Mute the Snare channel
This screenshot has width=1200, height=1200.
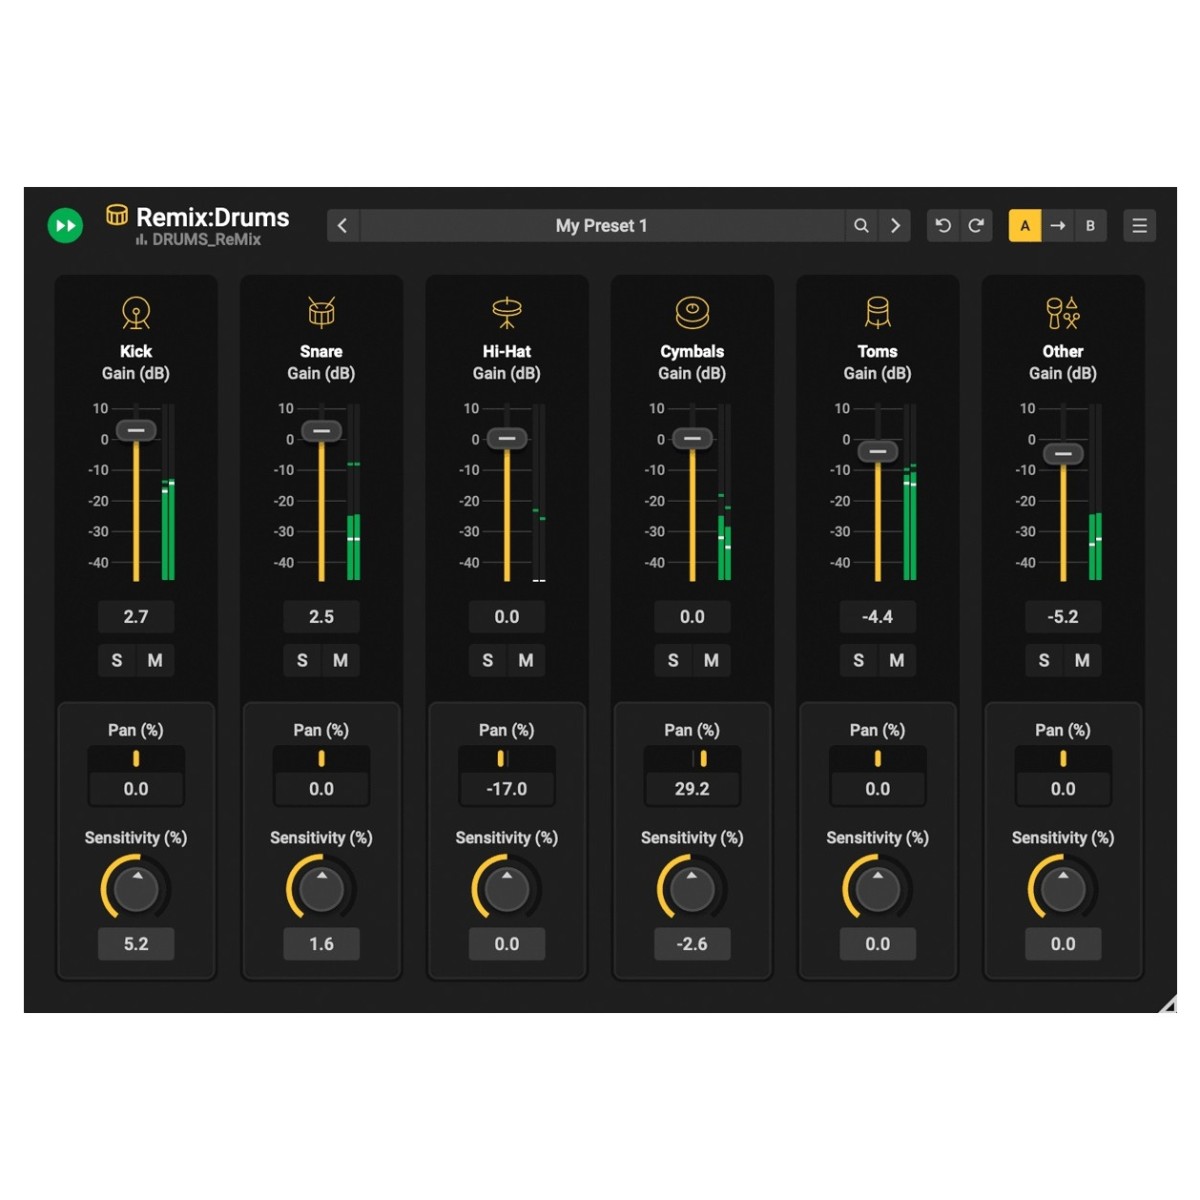pos(340,660)
